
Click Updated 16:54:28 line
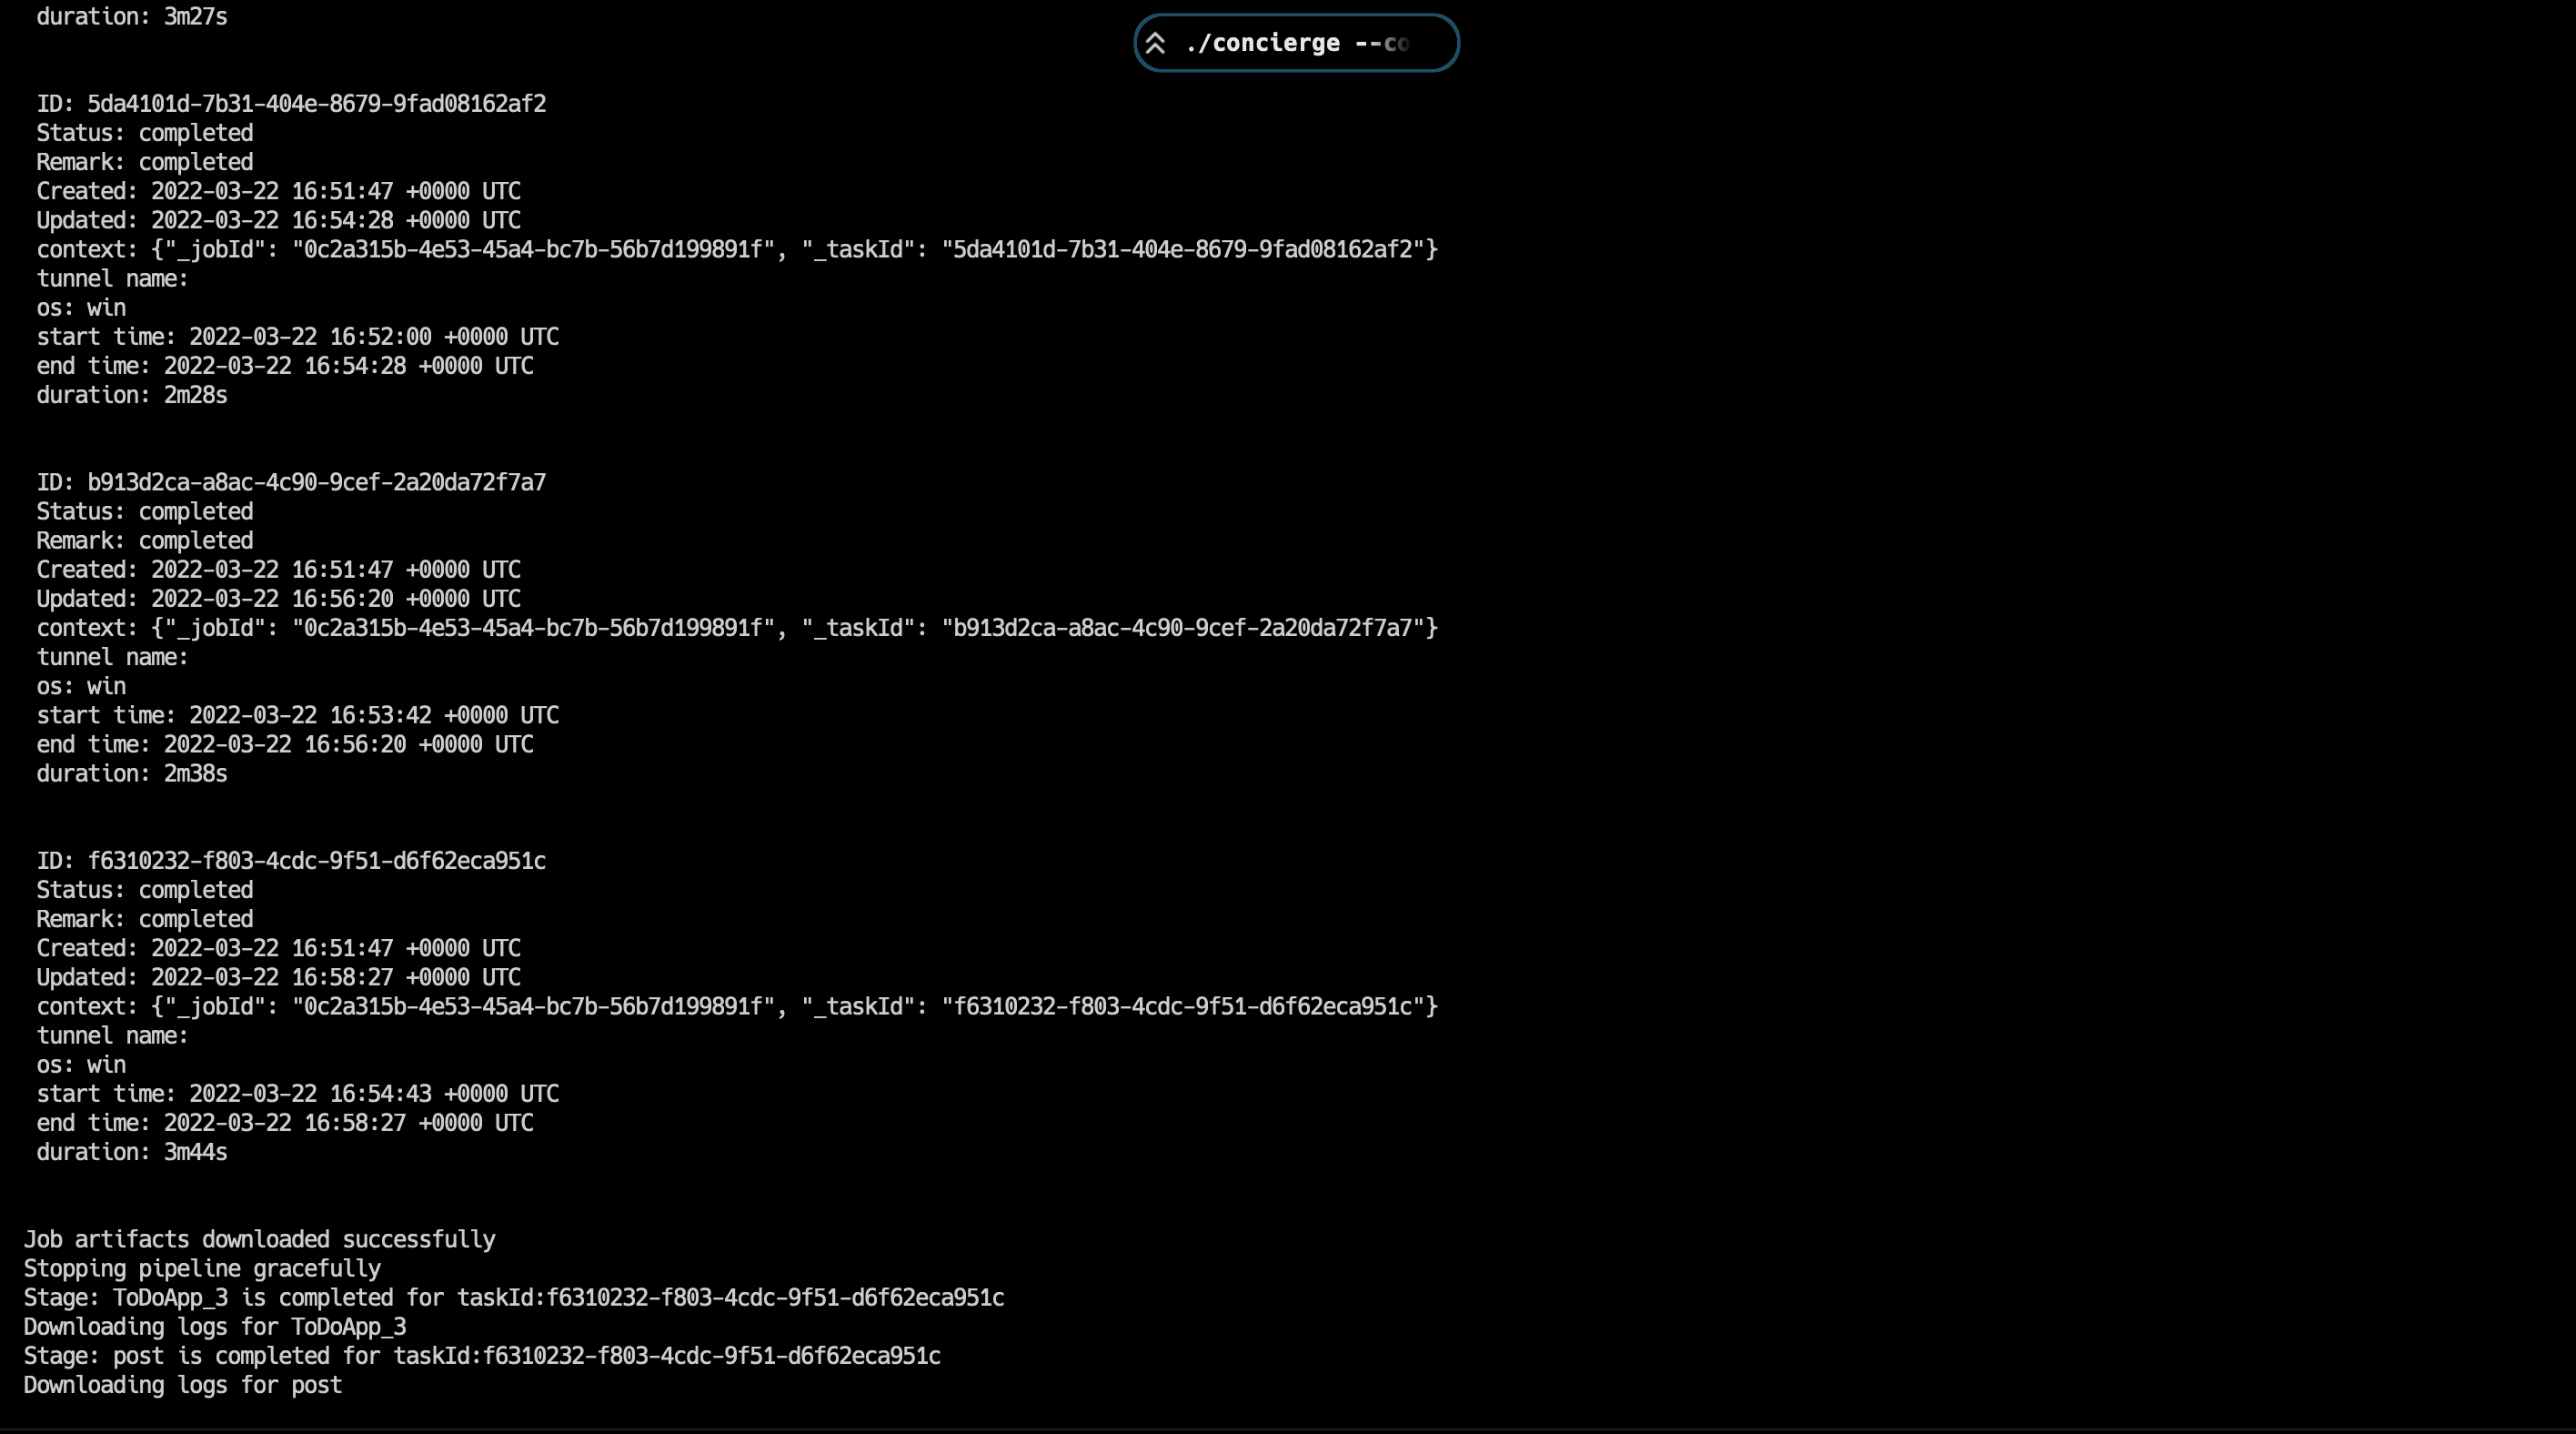point(279,220)
